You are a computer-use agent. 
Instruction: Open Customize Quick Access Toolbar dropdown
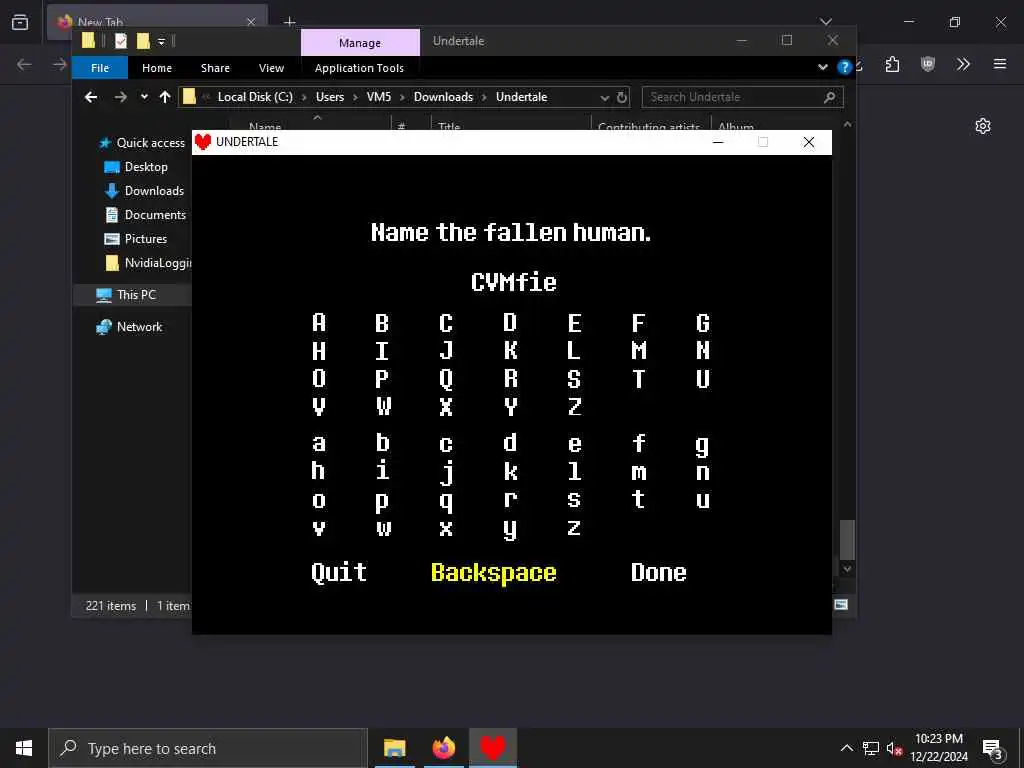[x=161, y=42]
